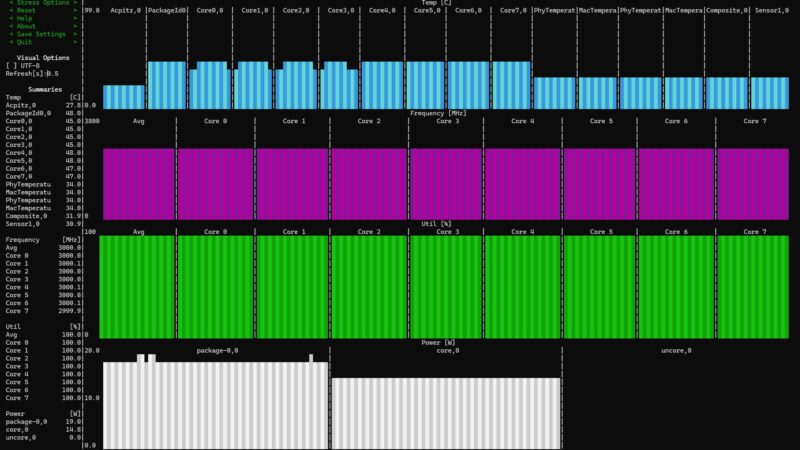
Task: Click Save Settings
Action: (43, 34)
